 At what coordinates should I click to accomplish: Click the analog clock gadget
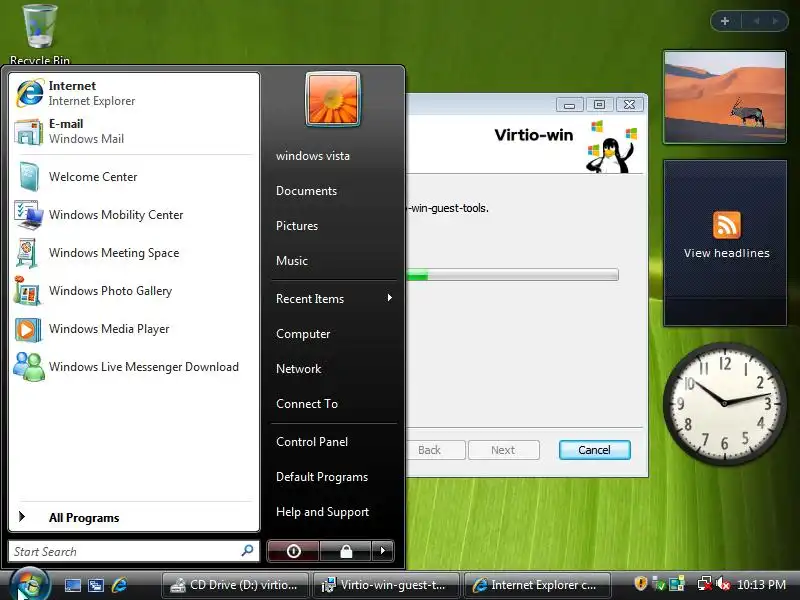tap(724, 403)
